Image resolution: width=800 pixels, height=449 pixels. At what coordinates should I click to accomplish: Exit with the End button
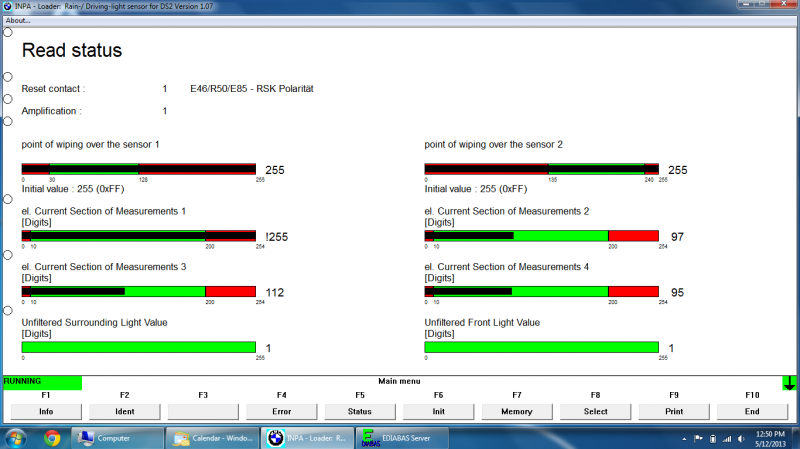pyautogui.click(x=752, y=411)
